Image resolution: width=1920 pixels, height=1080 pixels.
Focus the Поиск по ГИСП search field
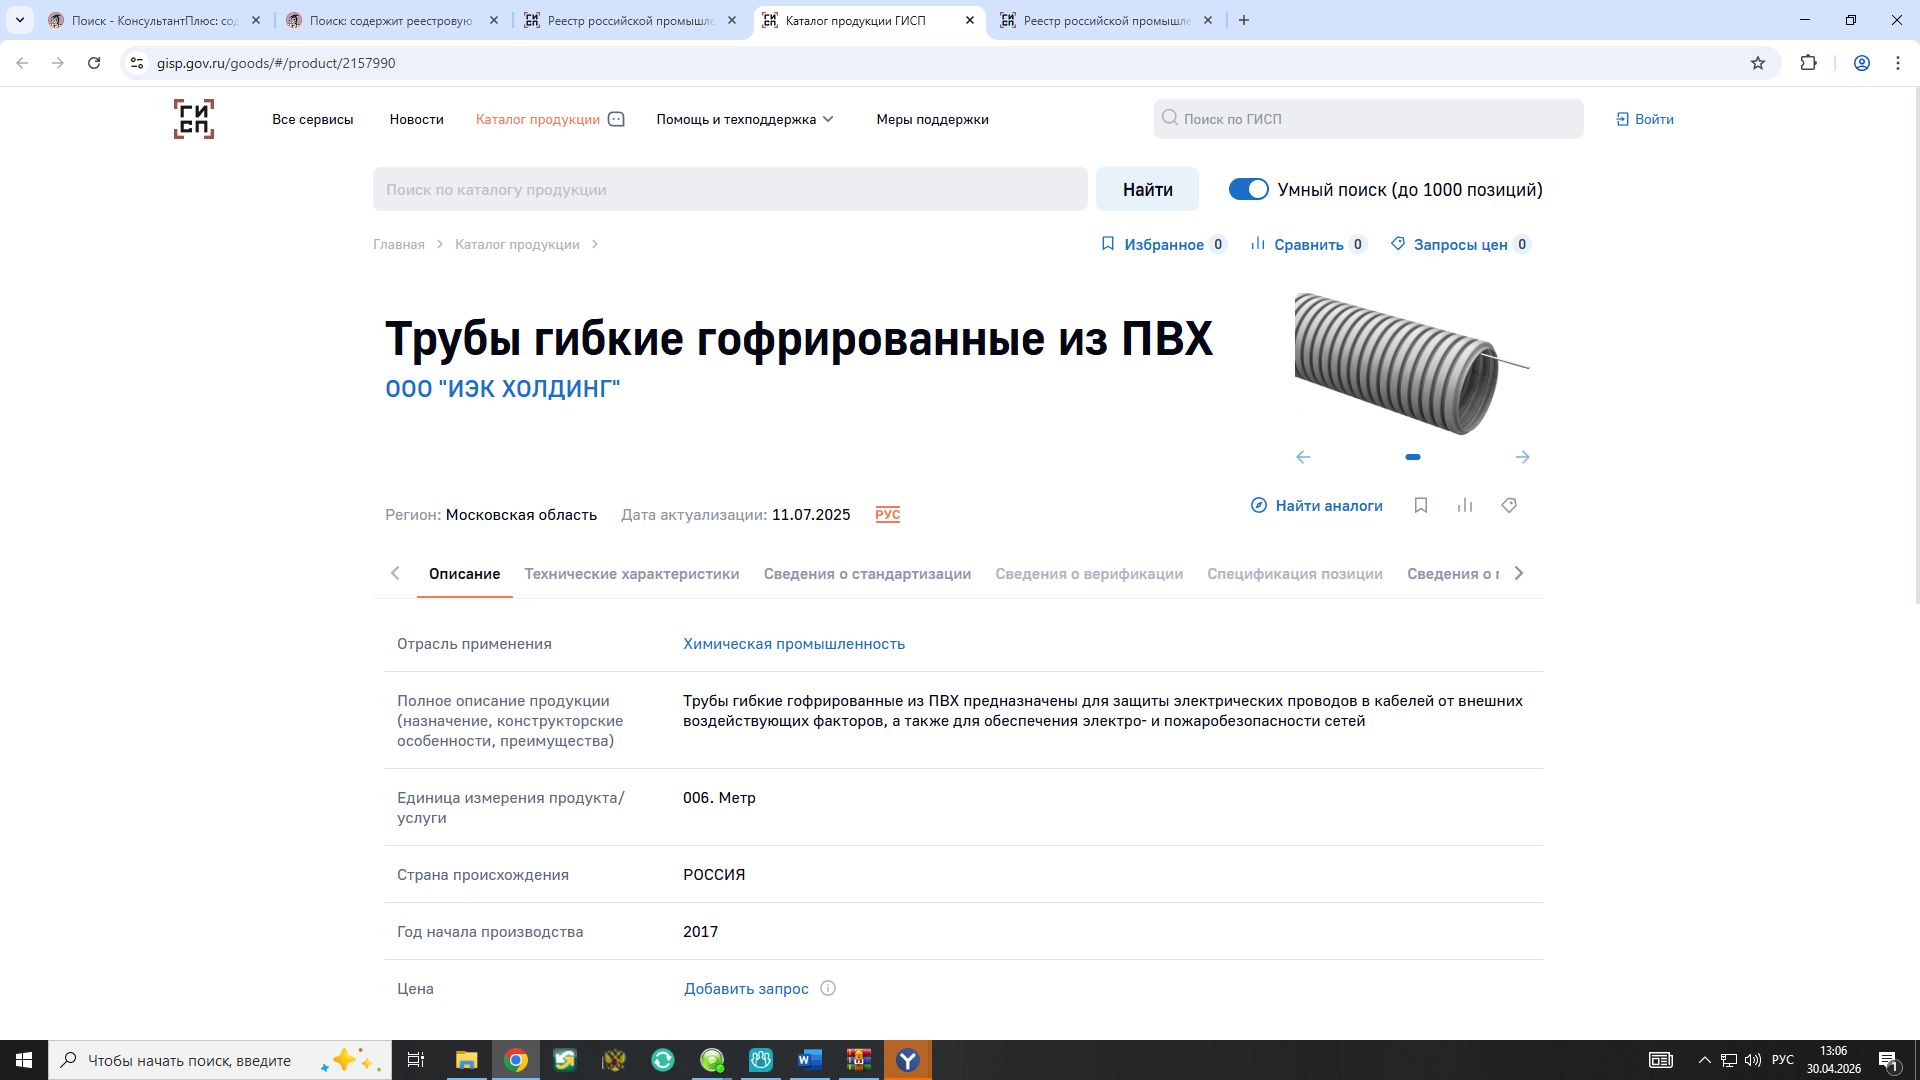click(1368, 119)
